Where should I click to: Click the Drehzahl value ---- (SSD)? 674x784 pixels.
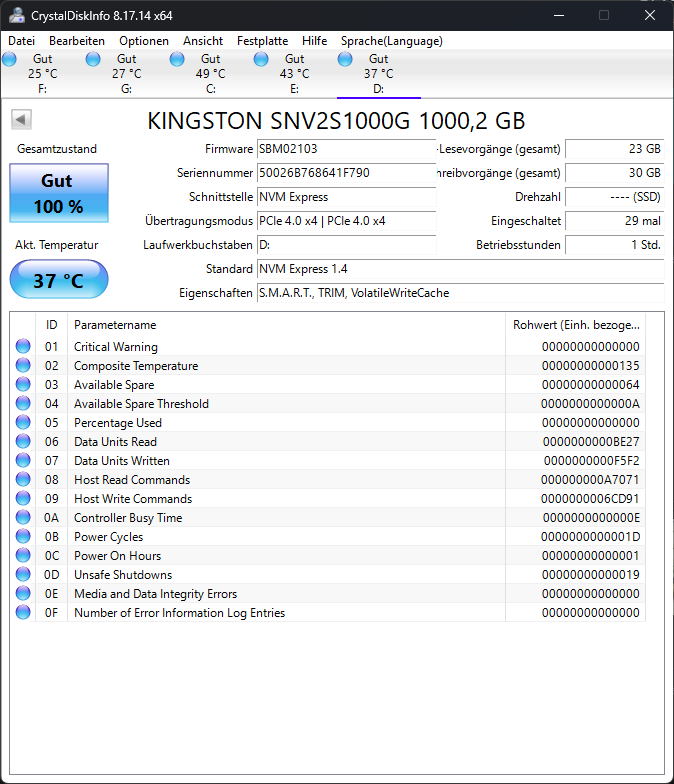click(x=615, y=197)
